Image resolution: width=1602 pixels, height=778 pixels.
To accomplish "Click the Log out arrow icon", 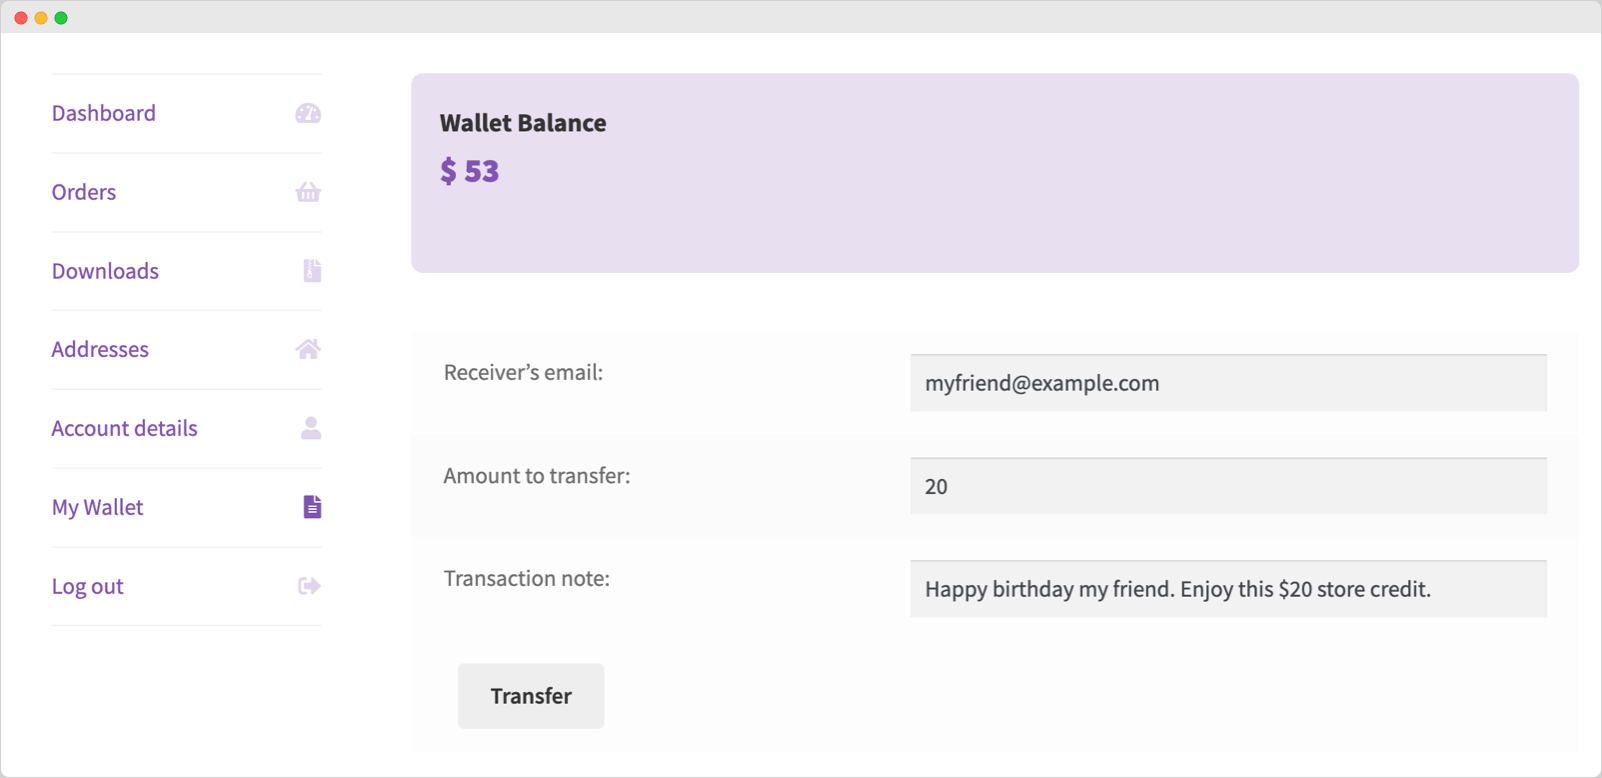I will tap(309, 586).
